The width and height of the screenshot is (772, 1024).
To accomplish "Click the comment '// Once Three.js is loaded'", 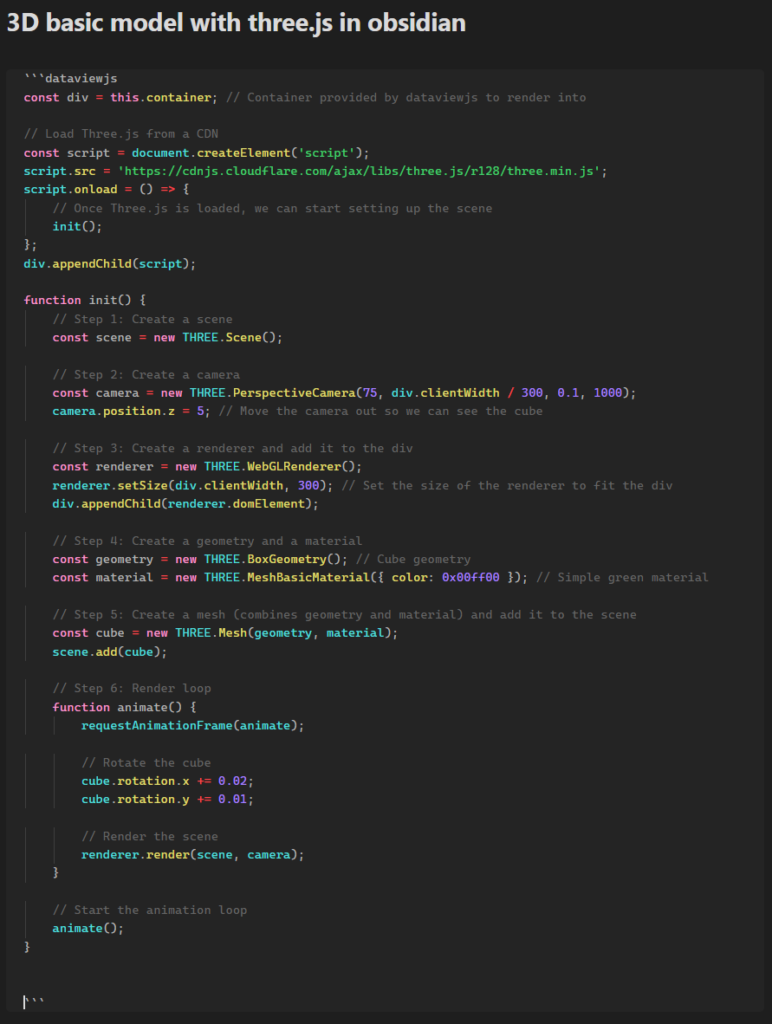I will (x=272, y=208).
